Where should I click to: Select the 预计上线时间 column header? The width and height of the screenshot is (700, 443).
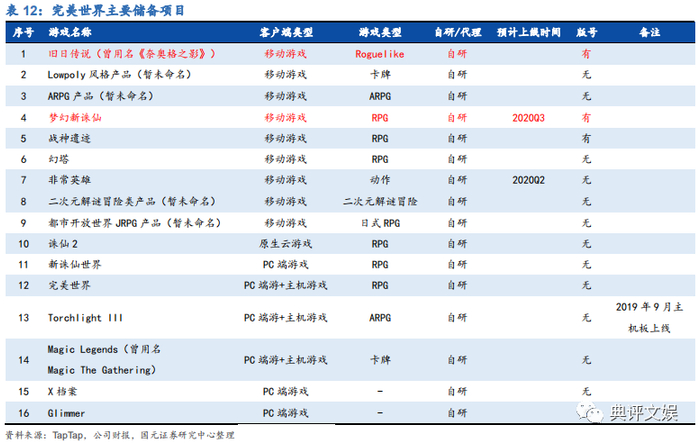529,32
